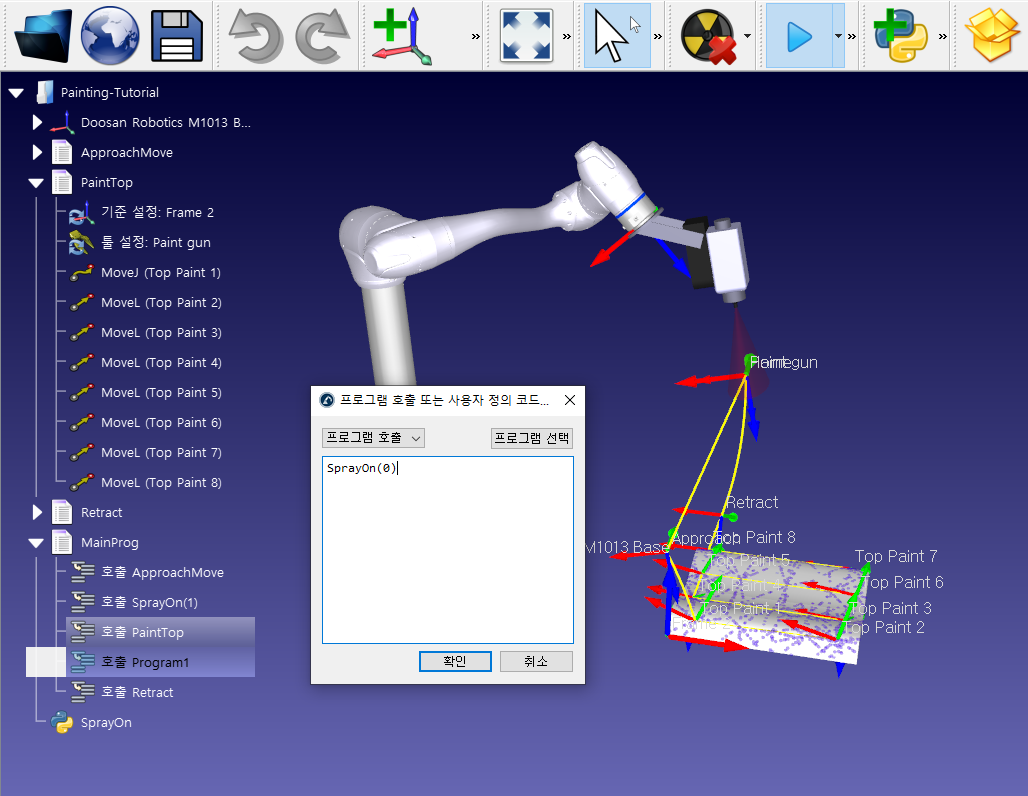
Task: Click the Save station floppy disk icon
Action: point(177,36)
